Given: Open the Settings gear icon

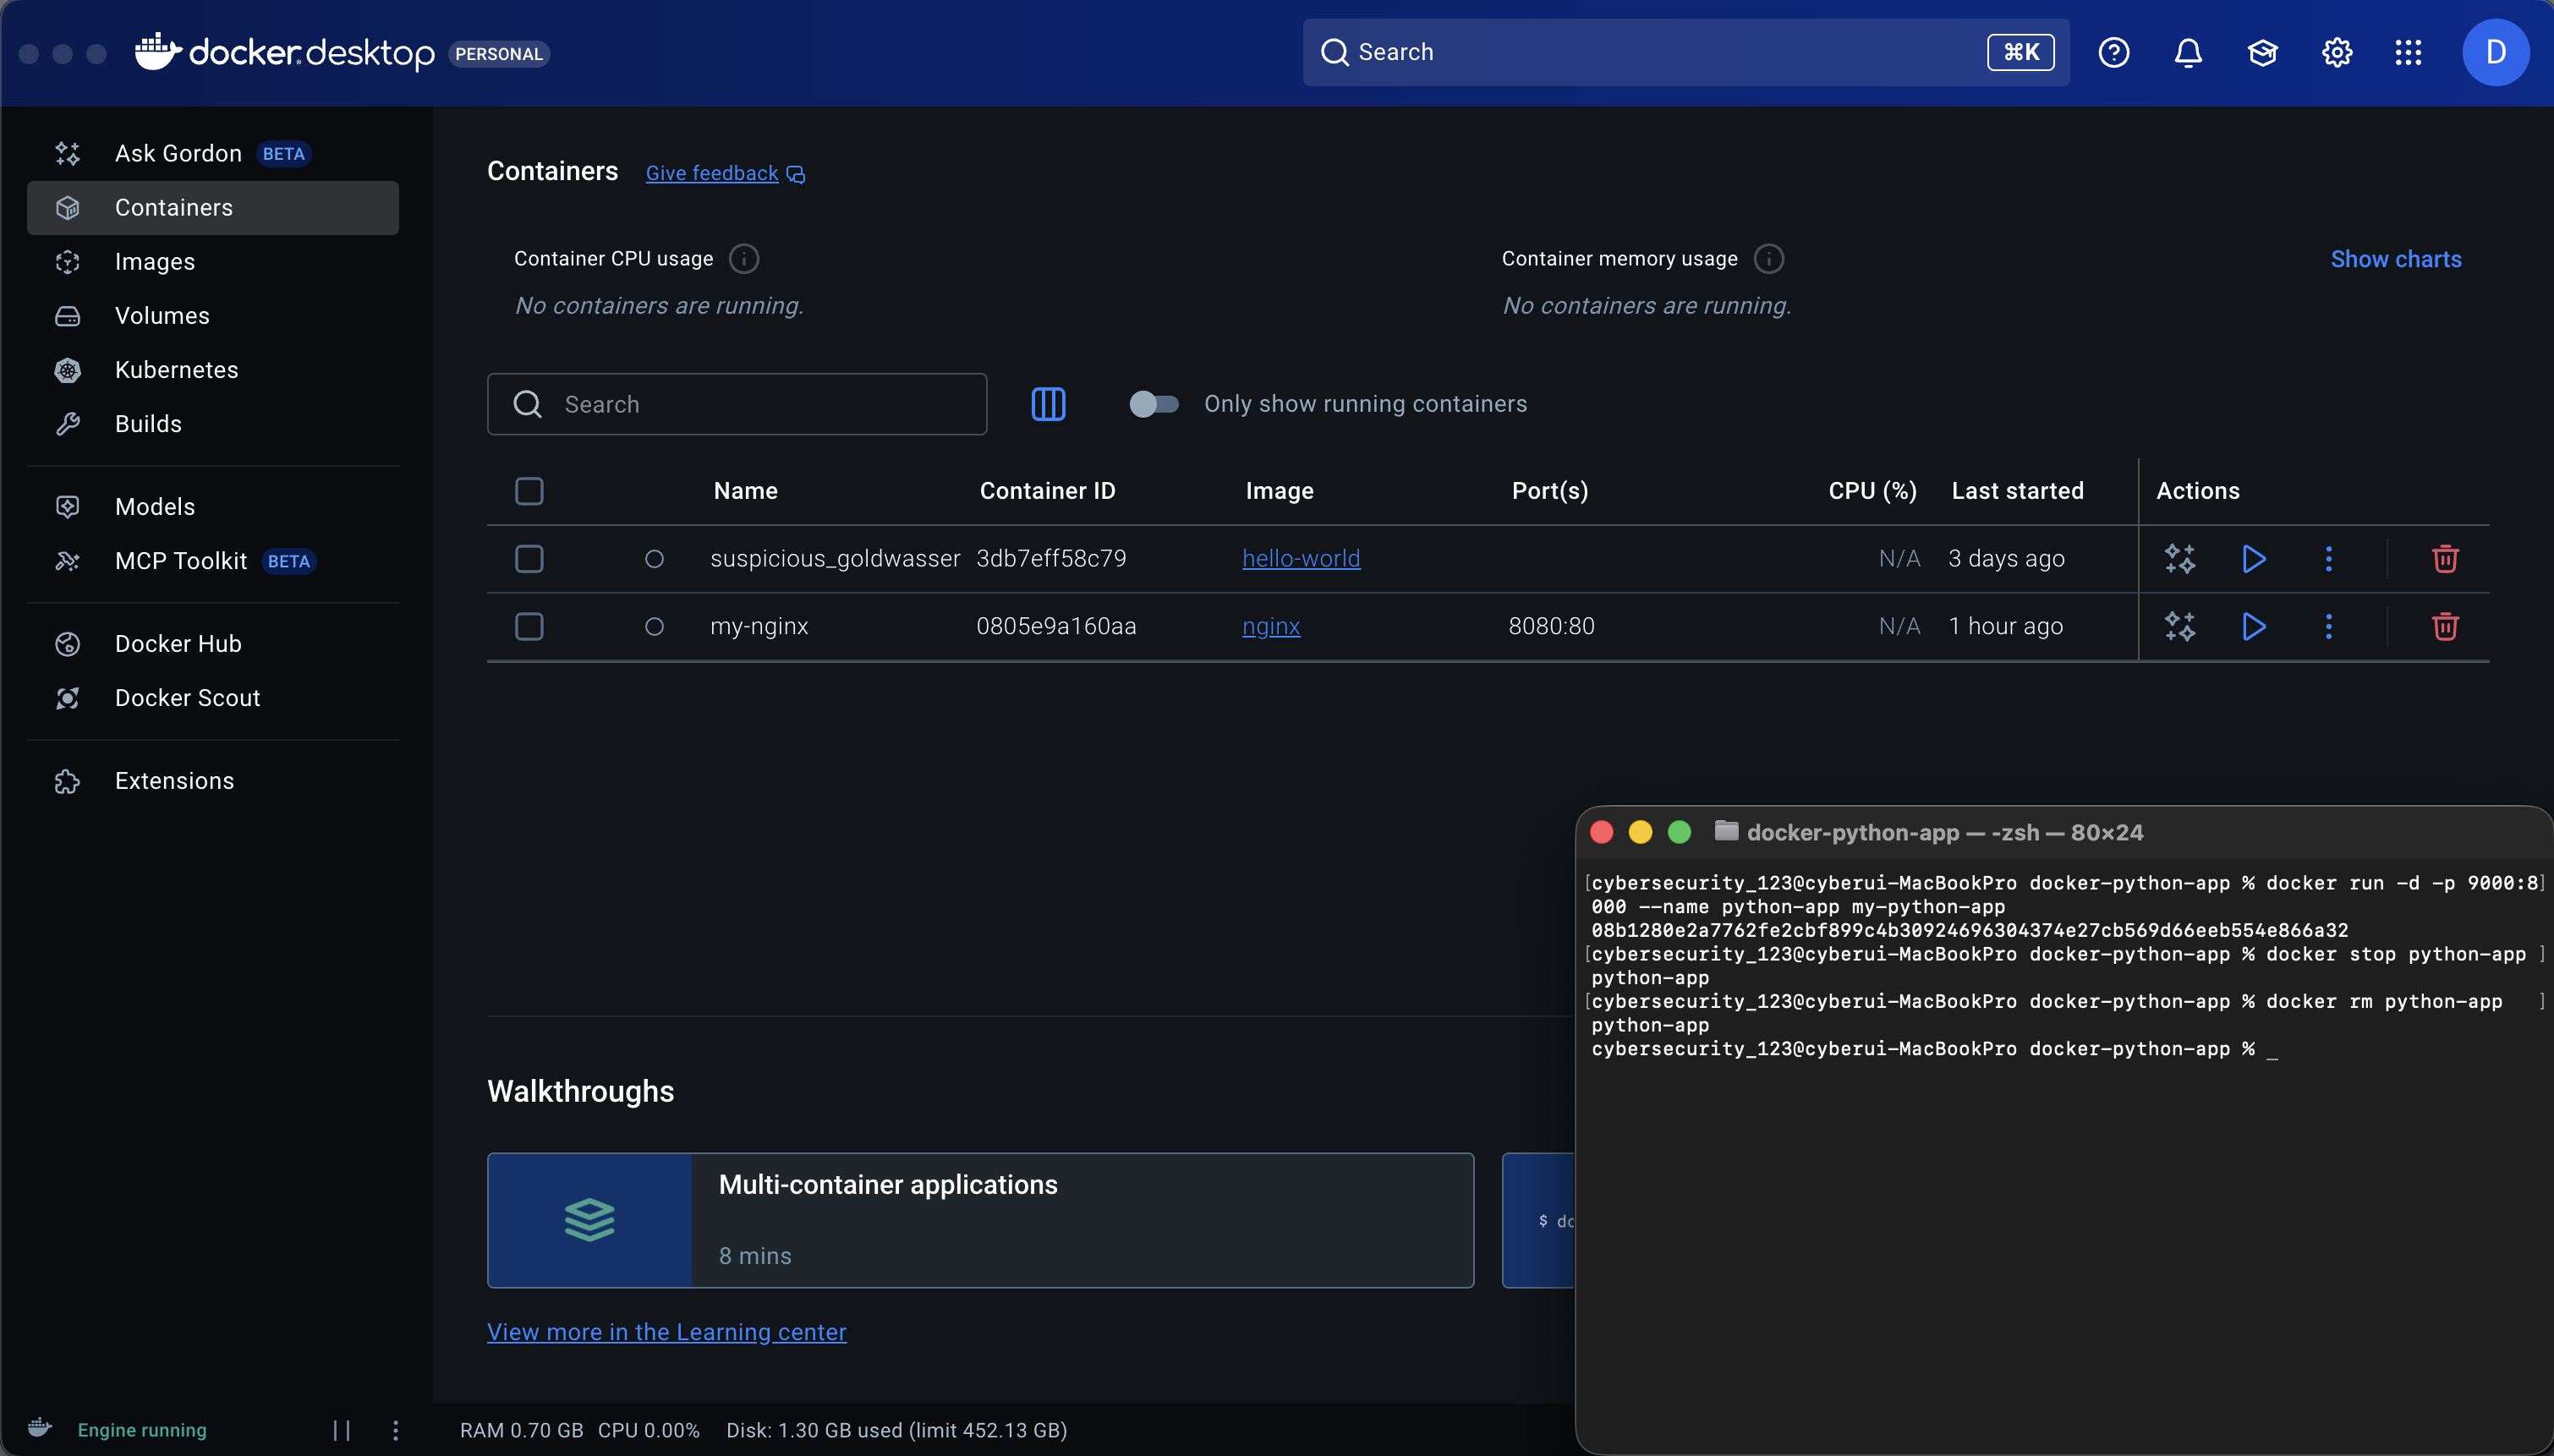Looking at the screenshot, I should pyautogui.click(x=2336, y=52).
